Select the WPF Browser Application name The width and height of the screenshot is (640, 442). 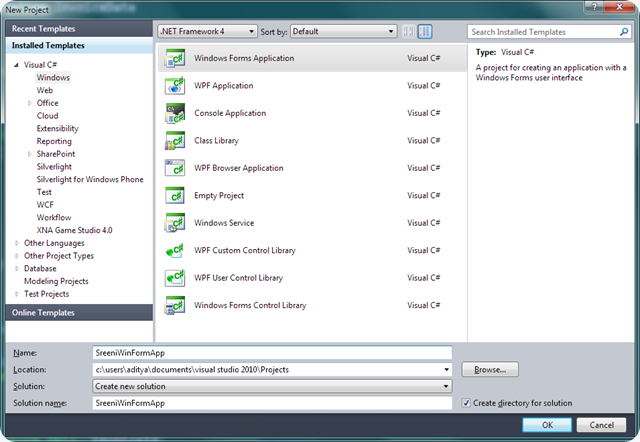coord(239,168)
